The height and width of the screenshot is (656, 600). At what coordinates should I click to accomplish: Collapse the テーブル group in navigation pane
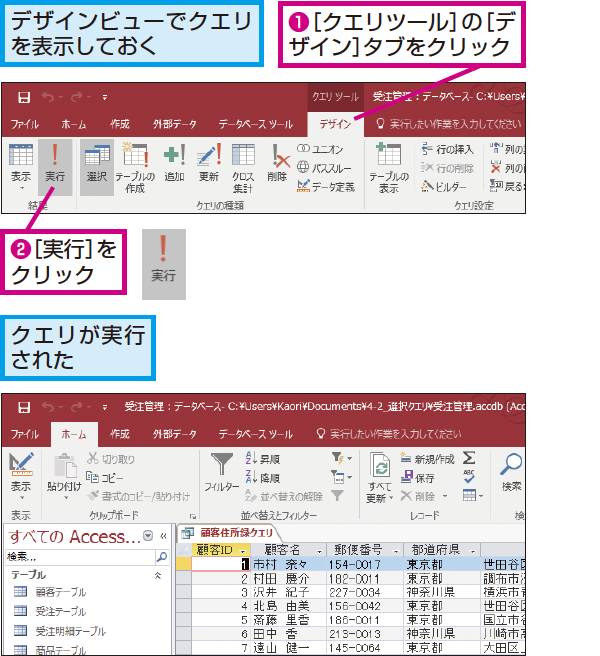pyautogui.click(x=157, y=576)
